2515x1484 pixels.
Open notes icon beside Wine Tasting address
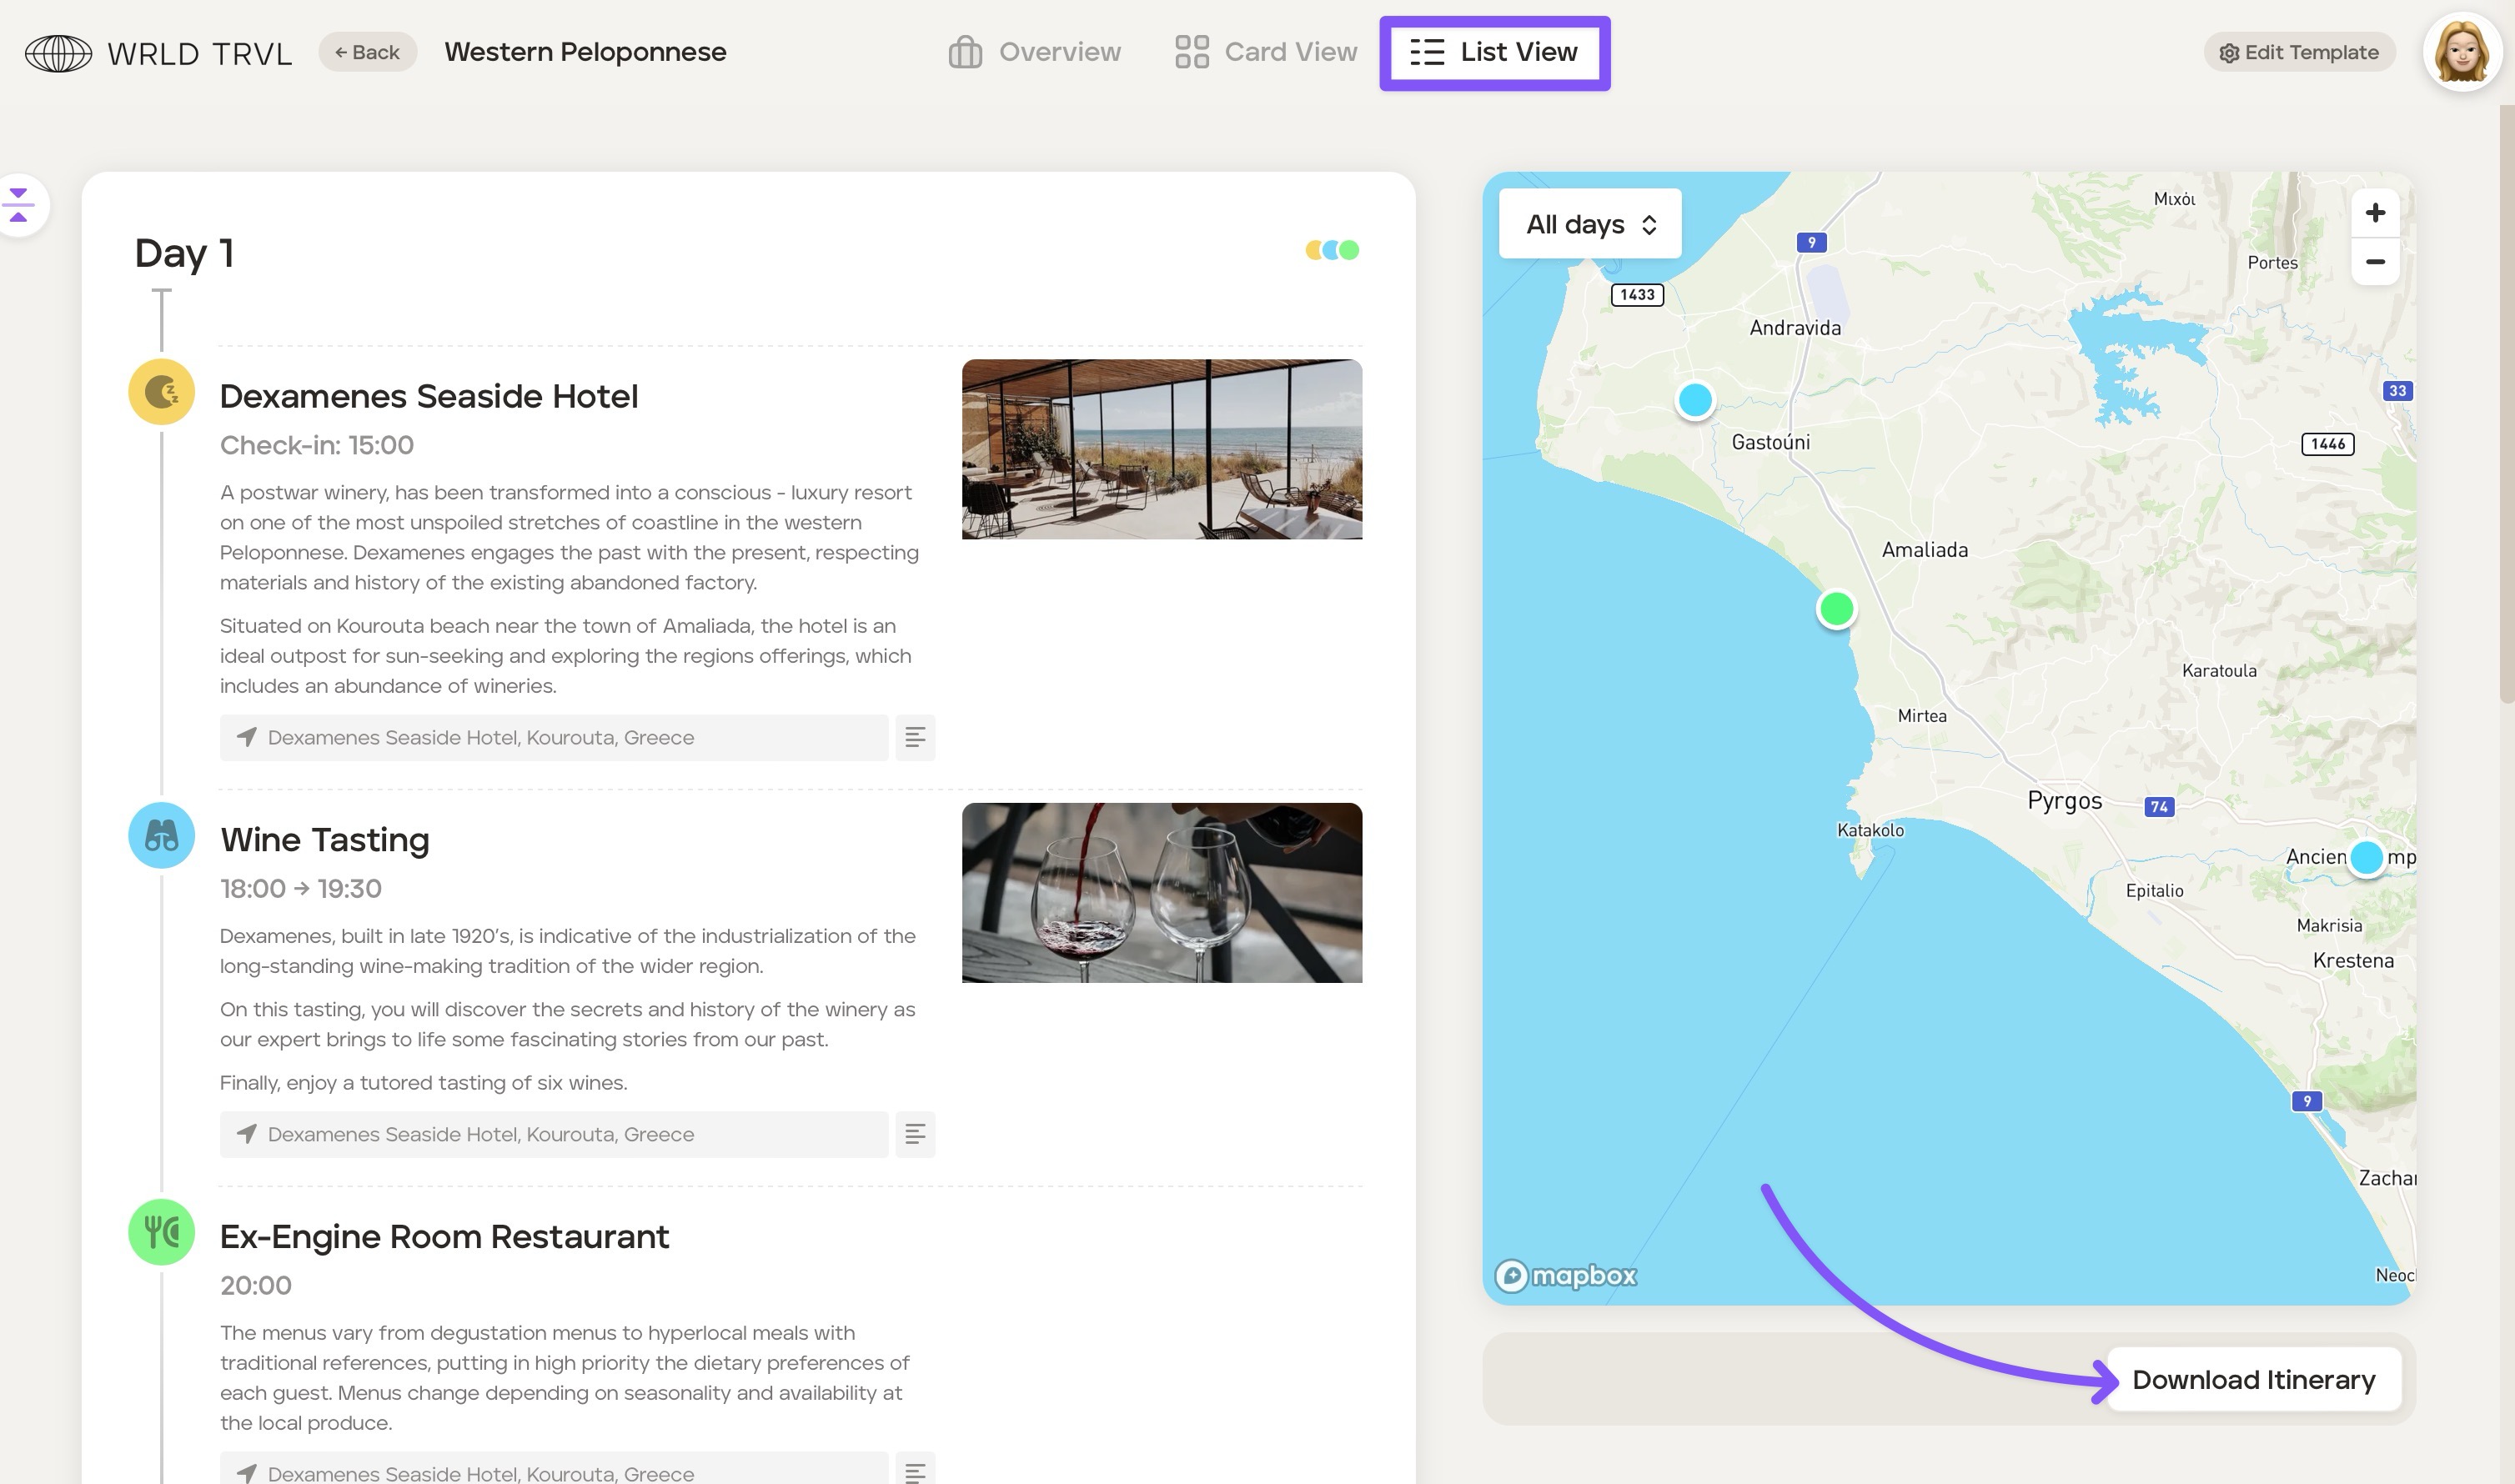914,1134
